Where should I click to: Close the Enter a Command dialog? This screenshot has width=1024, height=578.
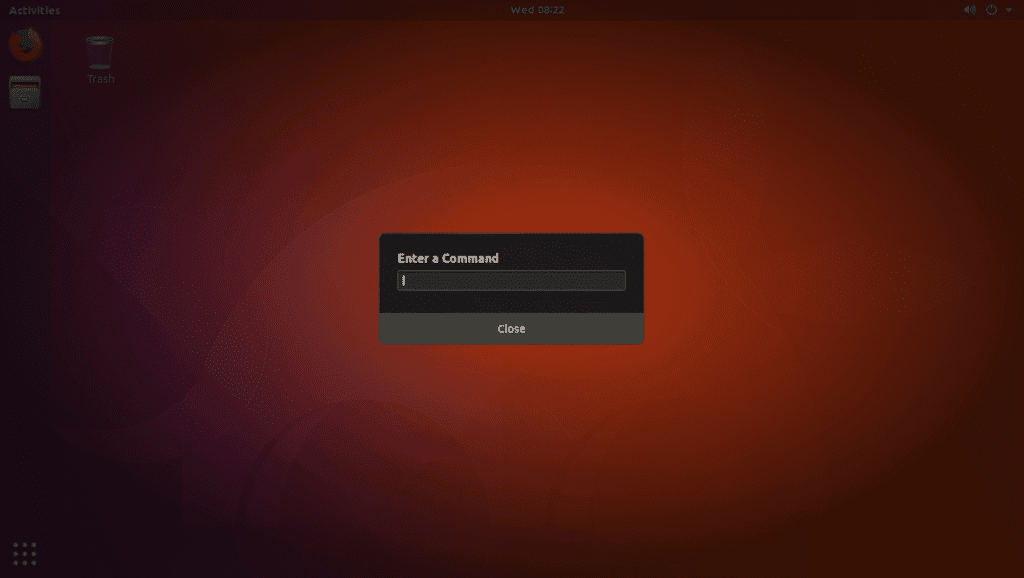coord(511,329)
